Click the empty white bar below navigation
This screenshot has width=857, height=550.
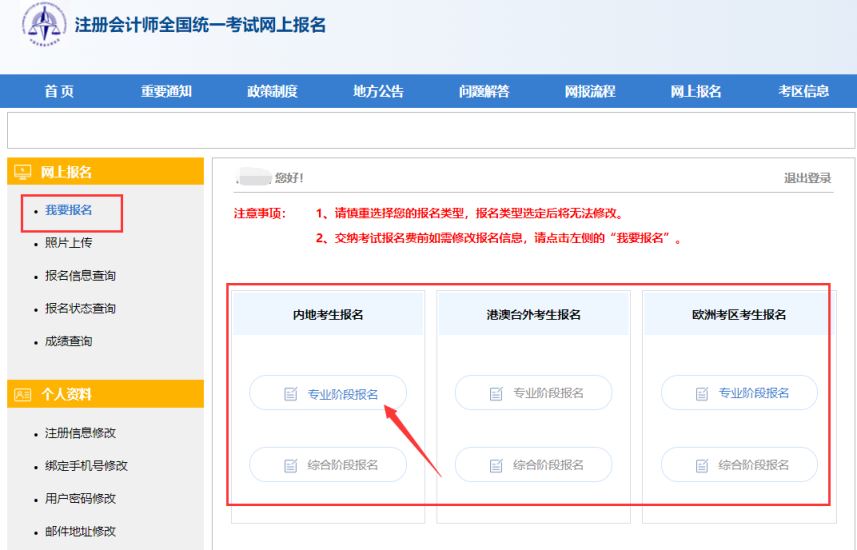point(430,130)
